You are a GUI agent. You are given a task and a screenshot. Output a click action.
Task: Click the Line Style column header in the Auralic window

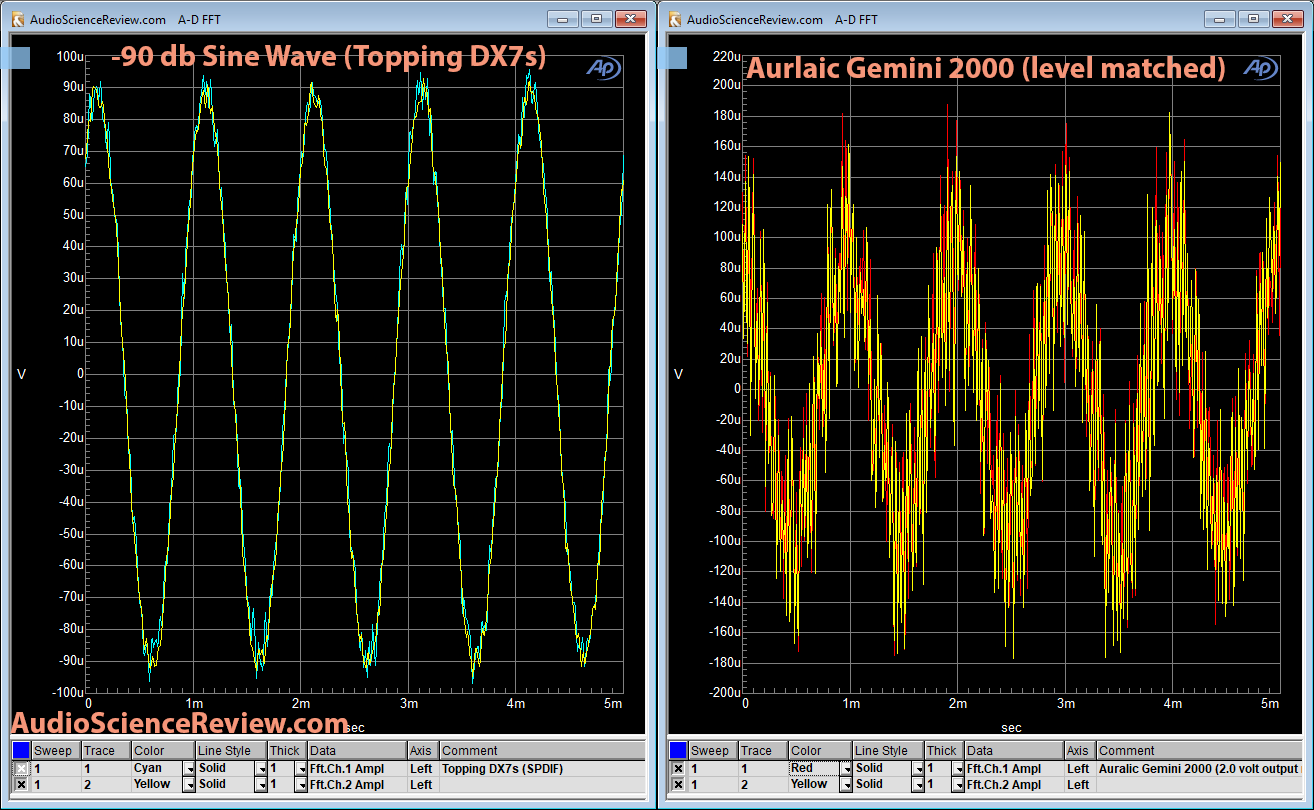click(888, 750)
